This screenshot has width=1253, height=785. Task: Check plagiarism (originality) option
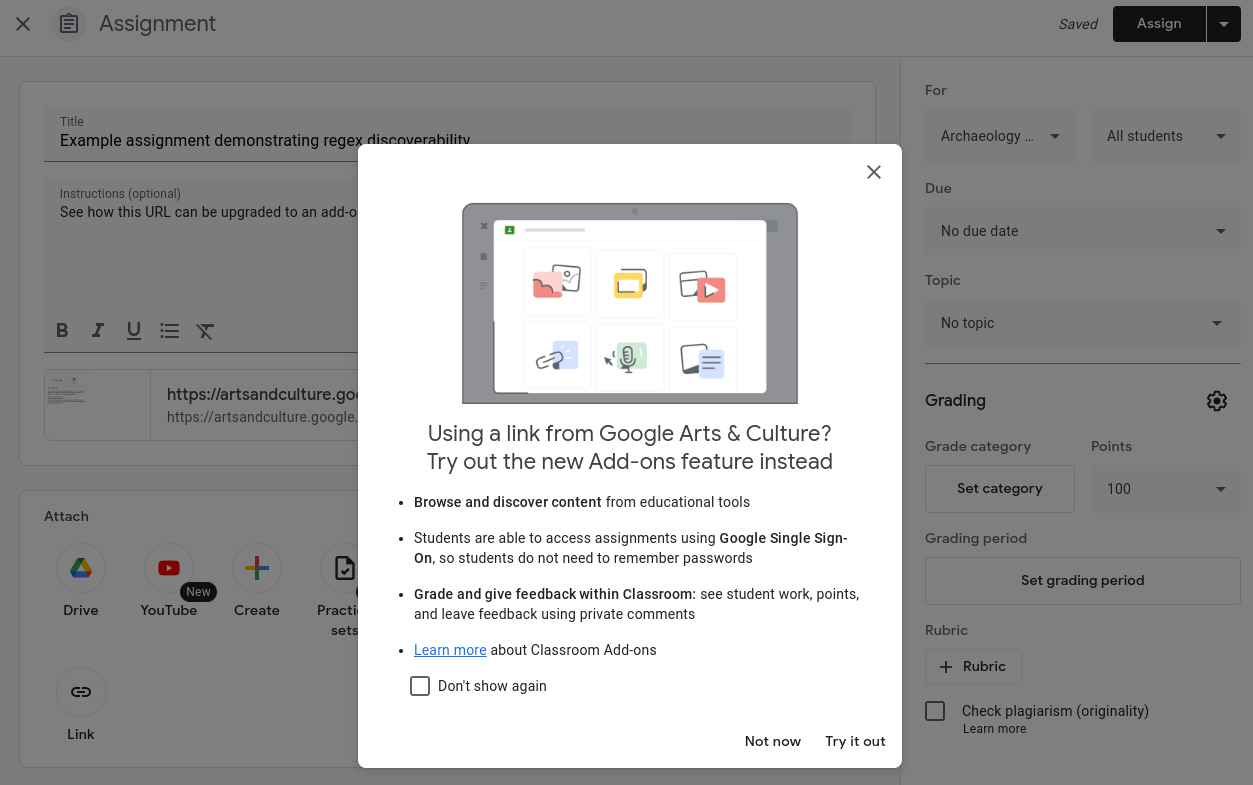pyautogui.click(x=934, y=710)
